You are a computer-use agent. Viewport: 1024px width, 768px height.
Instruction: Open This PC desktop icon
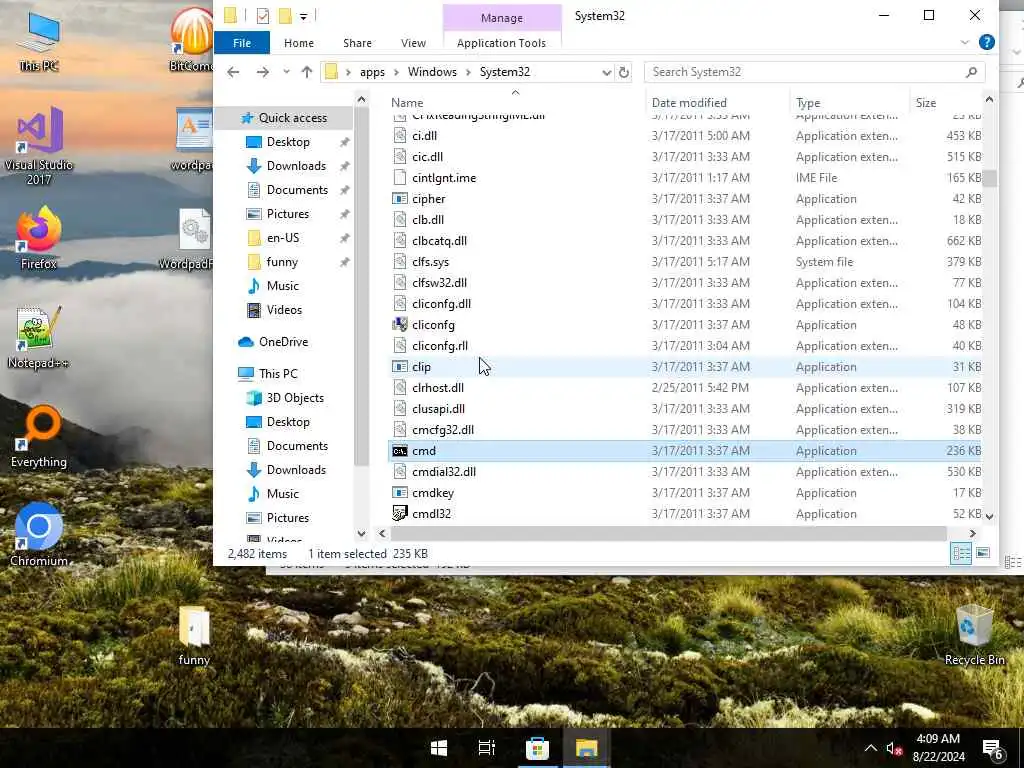point(39,40)
